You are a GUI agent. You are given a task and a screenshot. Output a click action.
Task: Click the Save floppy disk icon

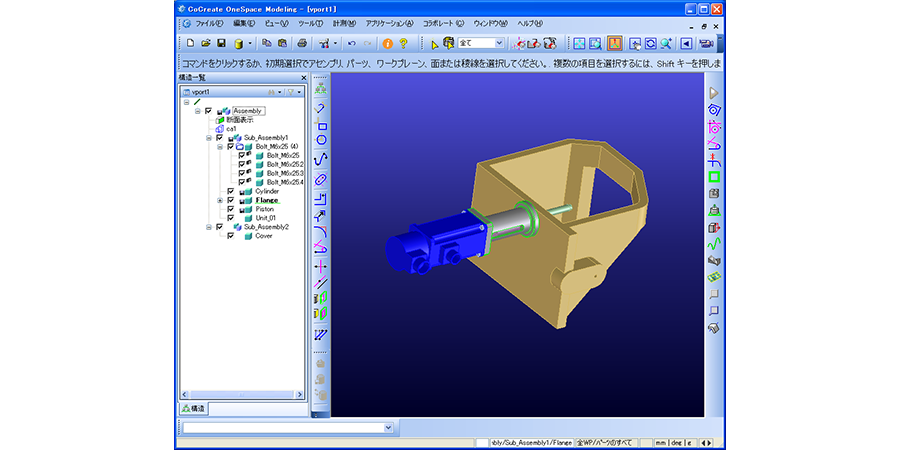coord(221,44)
